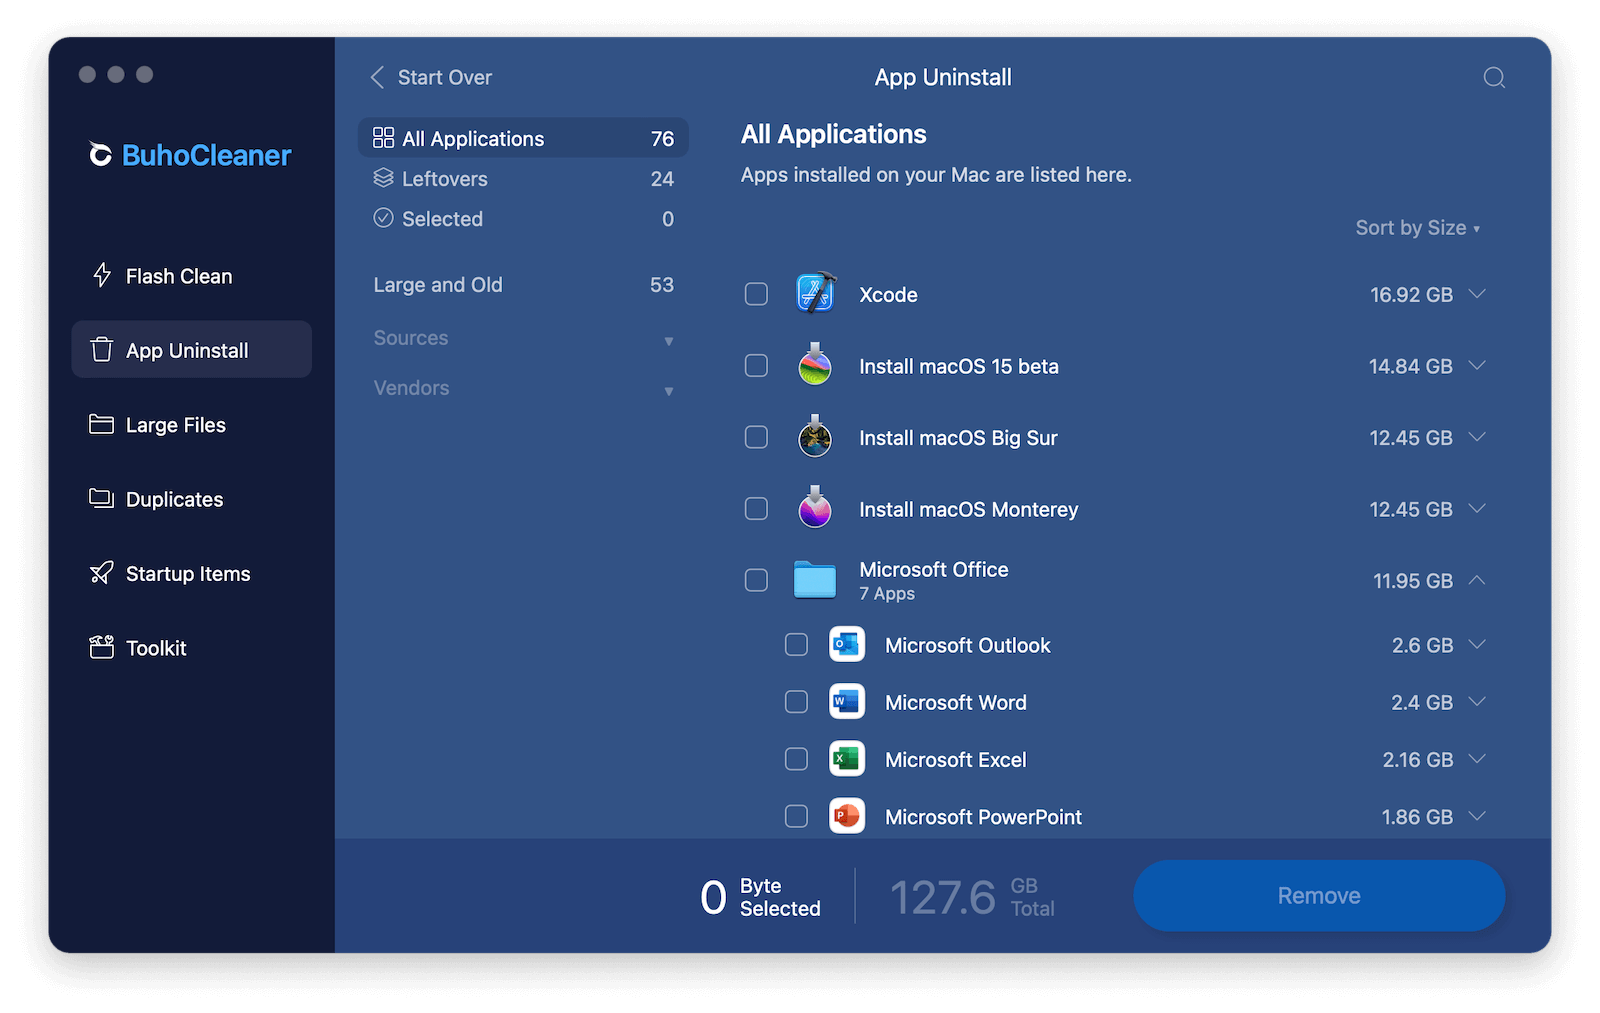Image resolution: width=1600 pixels, height=1013 pixels.
Task: Click the Microsoft Outlook app icon
Action: (x=847, y=645)
